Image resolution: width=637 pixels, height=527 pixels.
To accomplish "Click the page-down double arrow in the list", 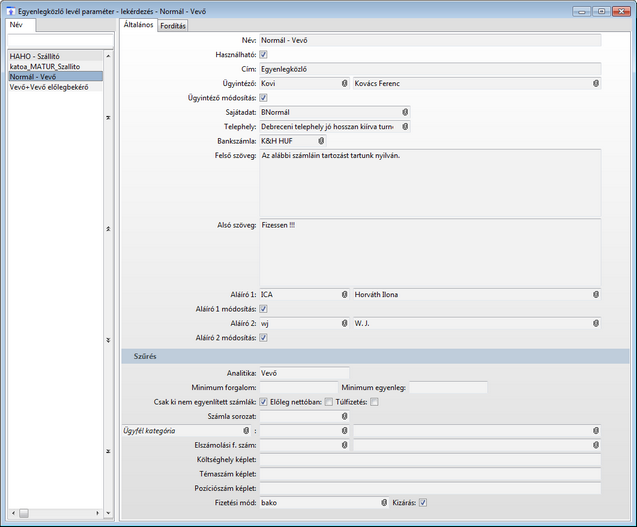I will [108, 340].
